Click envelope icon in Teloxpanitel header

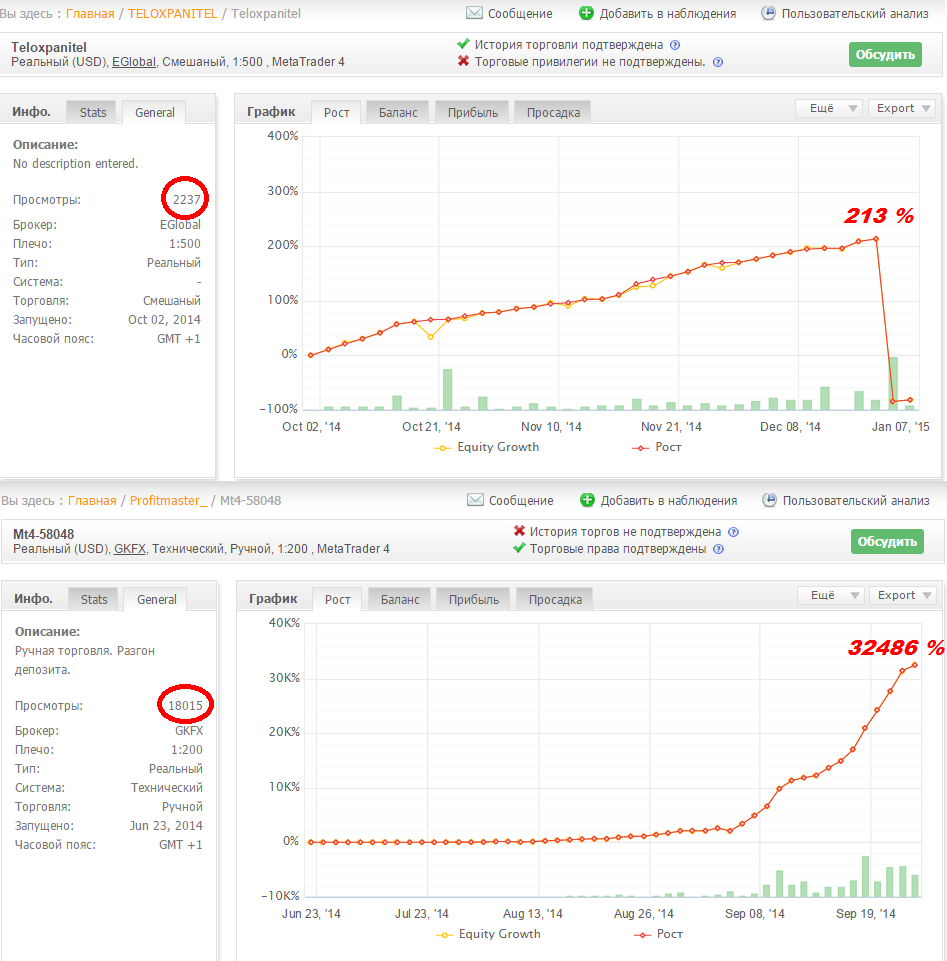474,13
